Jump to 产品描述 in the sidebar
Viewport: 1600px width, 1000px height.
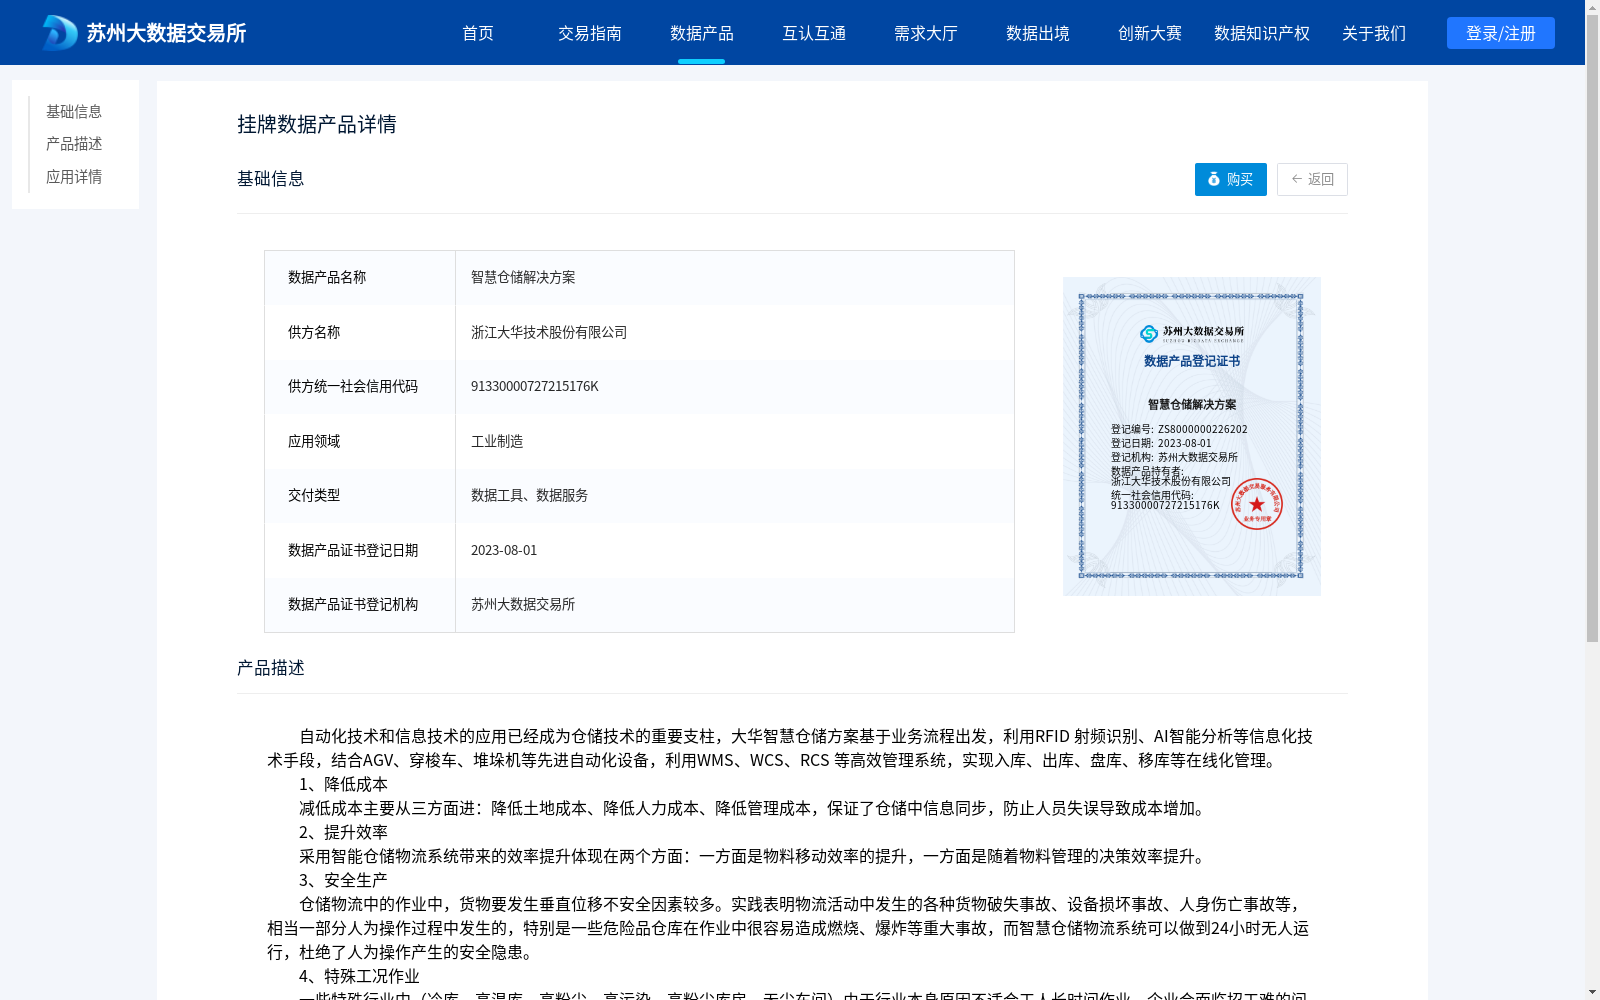tap(74, 144)
